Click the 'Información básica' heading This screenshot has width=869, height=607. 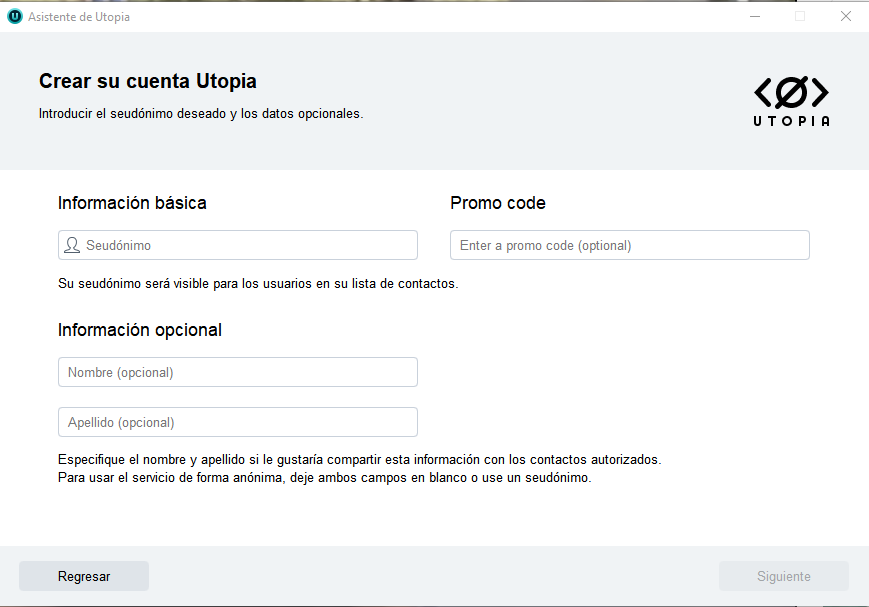[132, 203]
